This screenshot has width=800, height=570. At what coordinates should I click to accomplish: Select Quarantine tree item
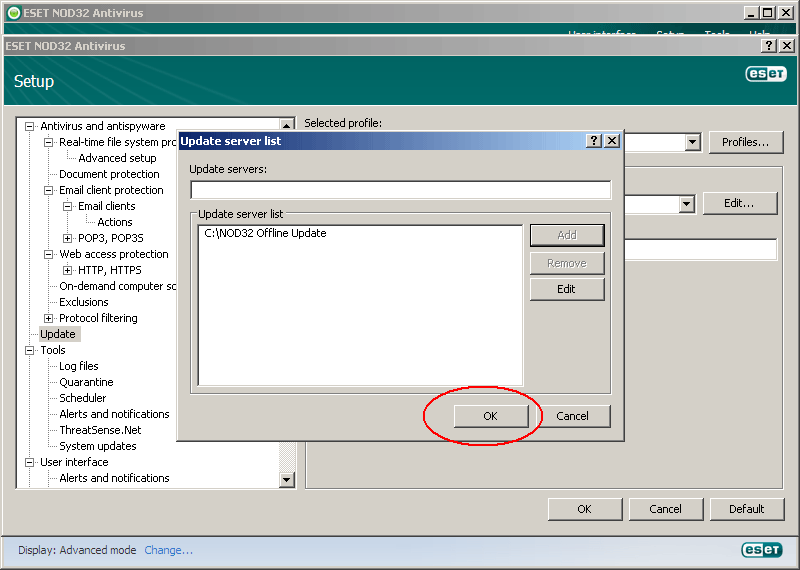coord(86,382)
